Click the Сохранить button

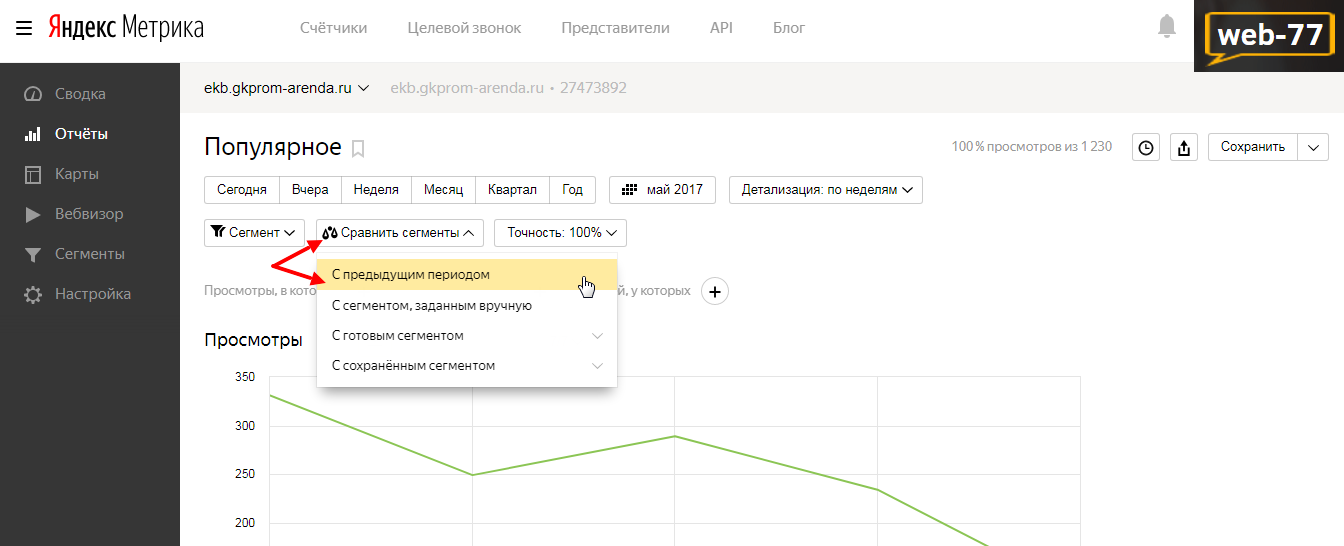1253,147
